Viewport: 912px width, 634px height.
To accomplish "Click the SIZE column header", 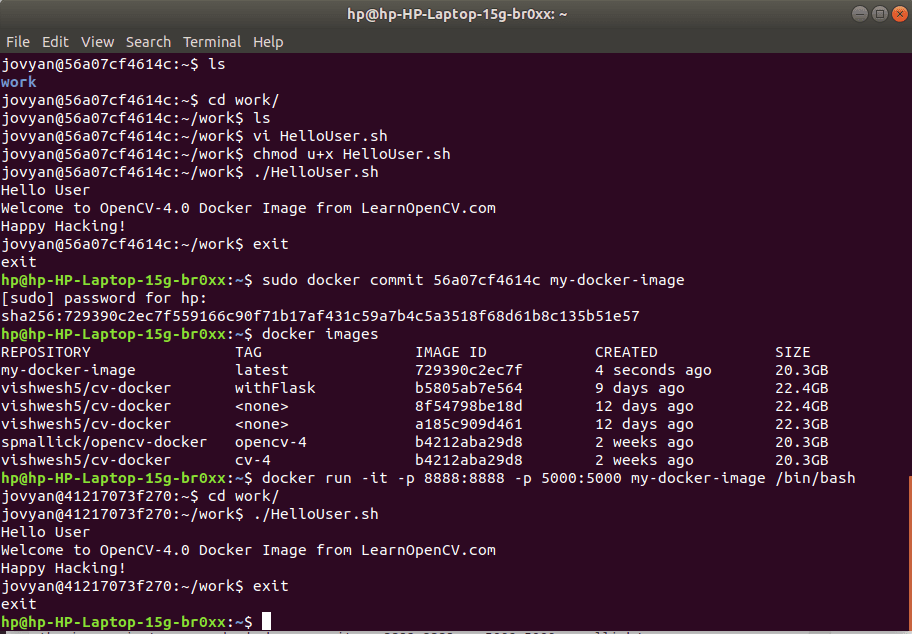I will tap(792, 352).
